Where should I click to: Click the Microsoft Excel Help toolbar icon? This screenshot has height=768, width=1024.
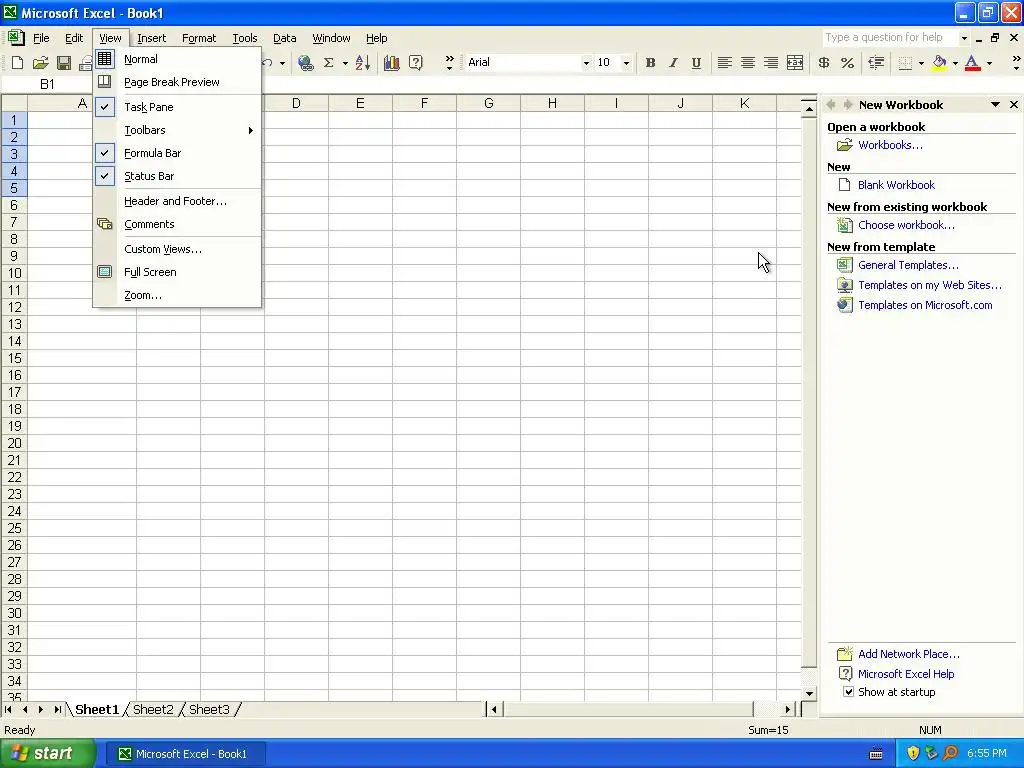tap(415, 63)
